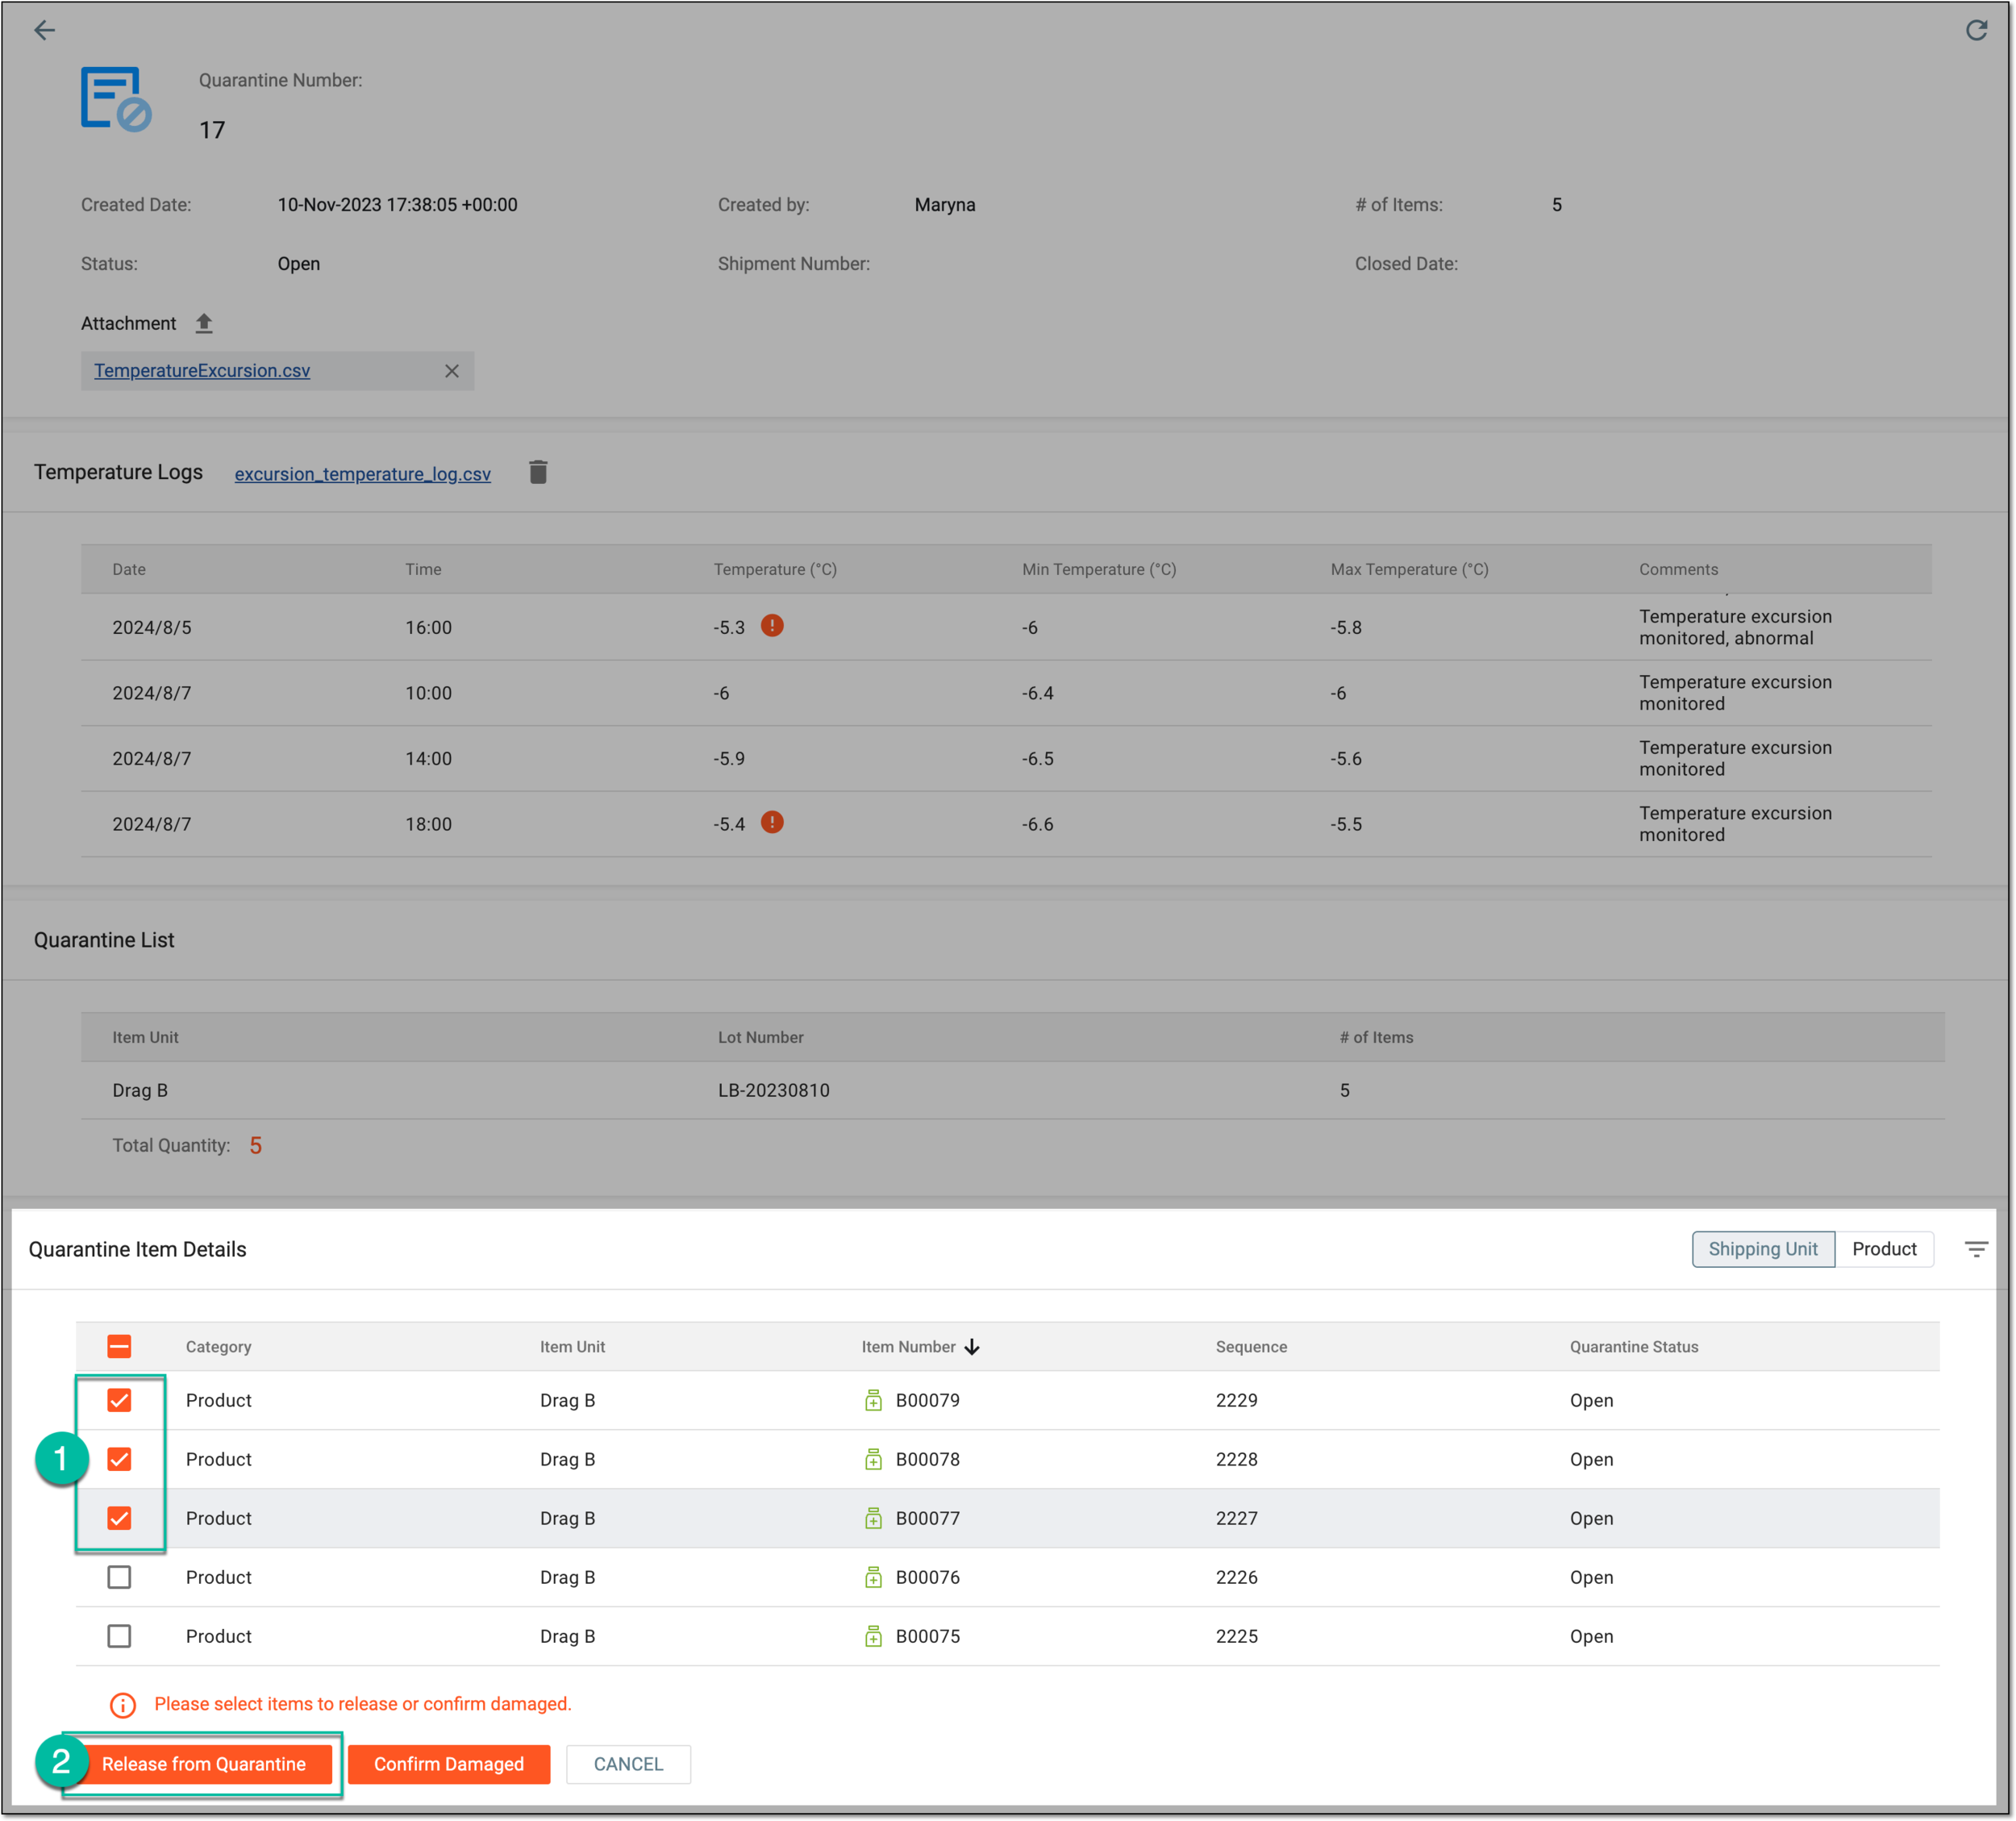This screenshot has width=2016, height=1821.
Task: Check the checkbox for item B00075
Action: pyautogui.click(x=119, y=1636)
